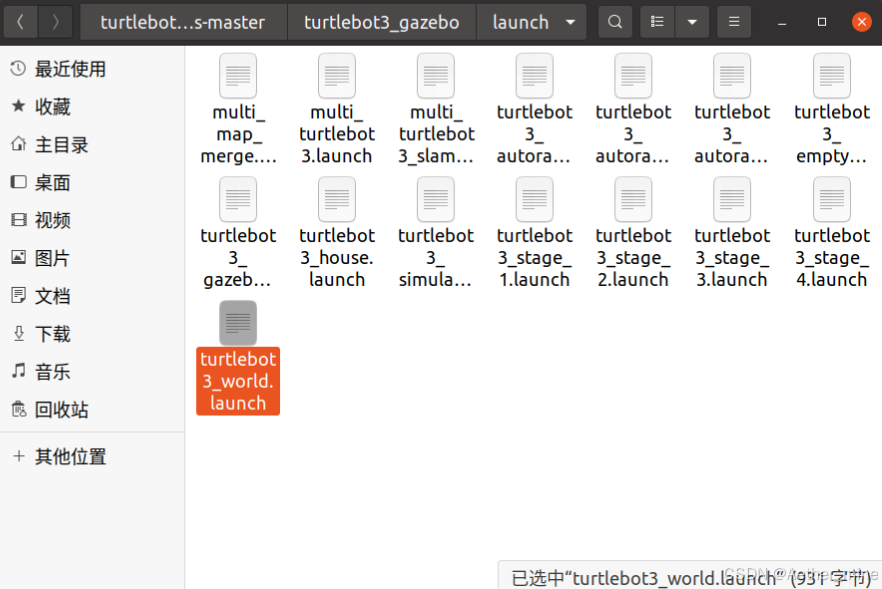882x589 pixels.
Task: Switch to list view
Action: click(657, 21)
